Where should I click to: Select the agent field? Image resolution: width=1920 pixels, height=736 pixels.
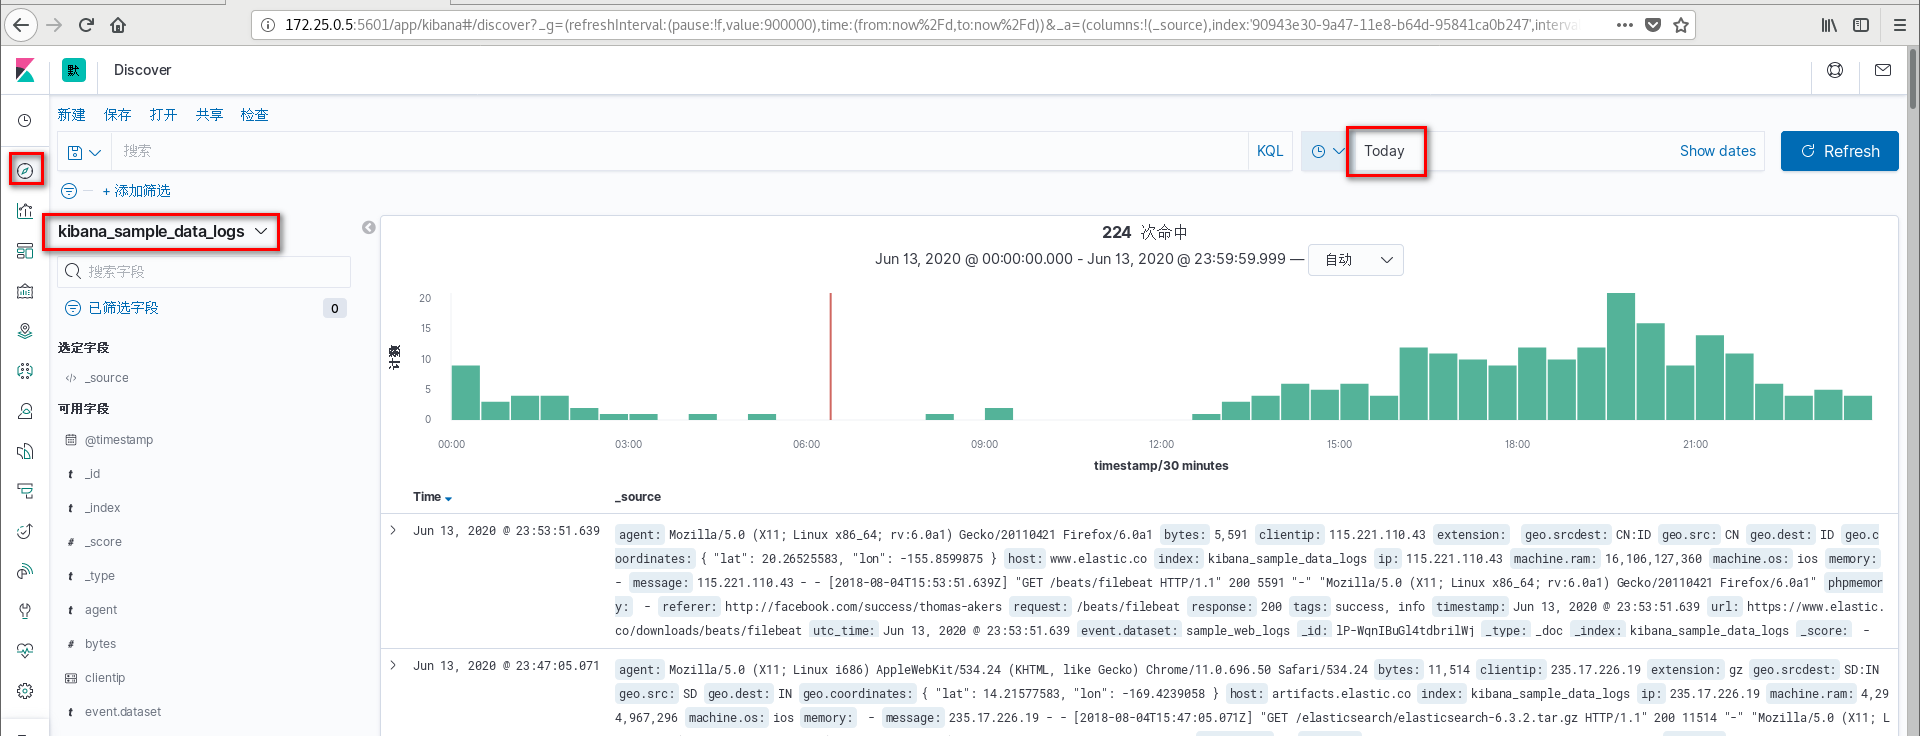click(101, 610)
